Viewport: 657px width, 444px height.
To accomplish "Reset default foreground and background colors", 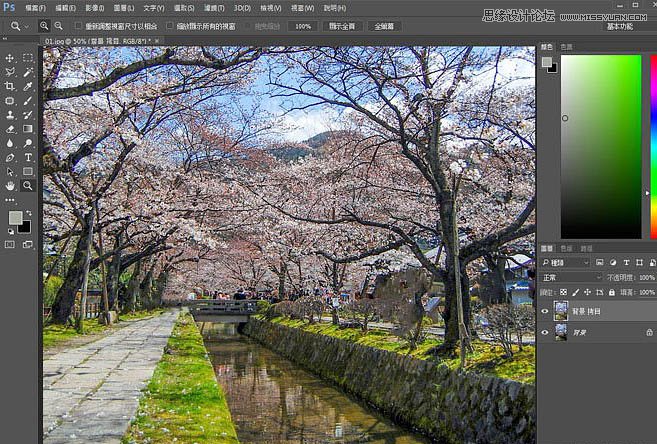I will tap(10, 231).
